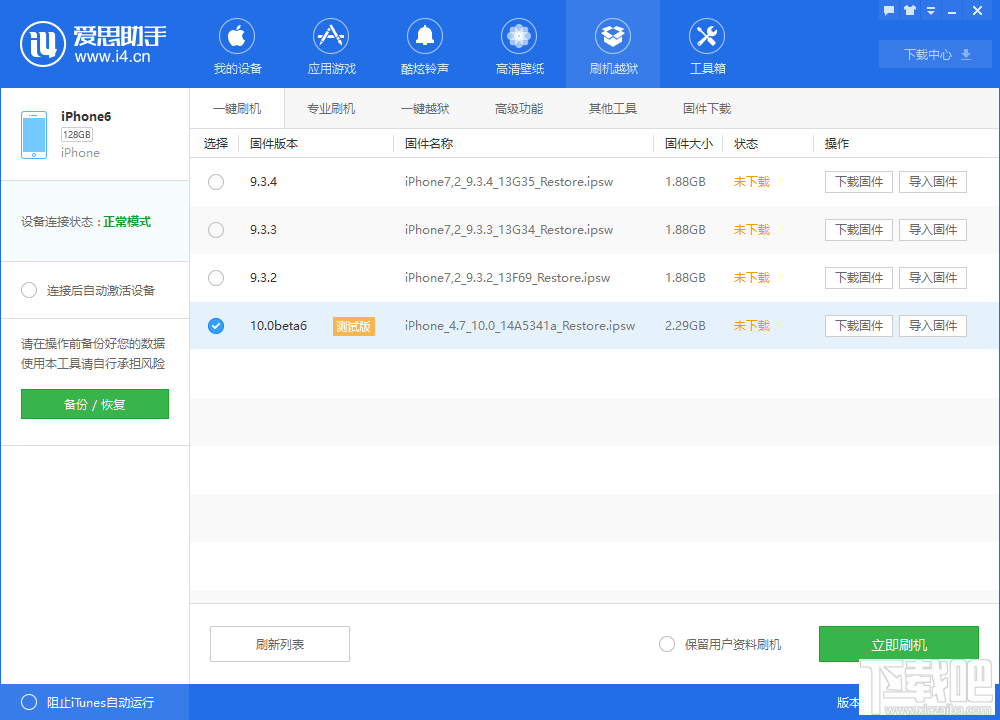Screen dimensions: 1000x720
Task: Click the 备份 / 恢复 button
Action: [94, 404]
